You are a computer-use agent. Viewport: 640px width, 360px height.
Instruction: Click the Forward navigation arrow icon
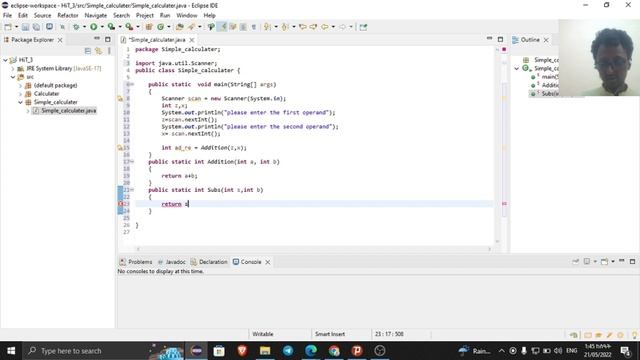[x=342, y=27]
